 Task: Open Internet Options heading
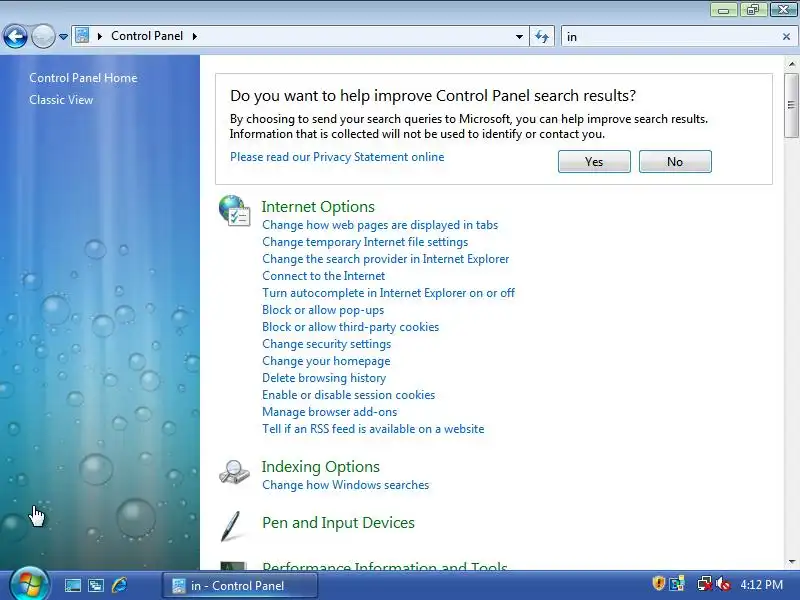click(x=318, y=207)
